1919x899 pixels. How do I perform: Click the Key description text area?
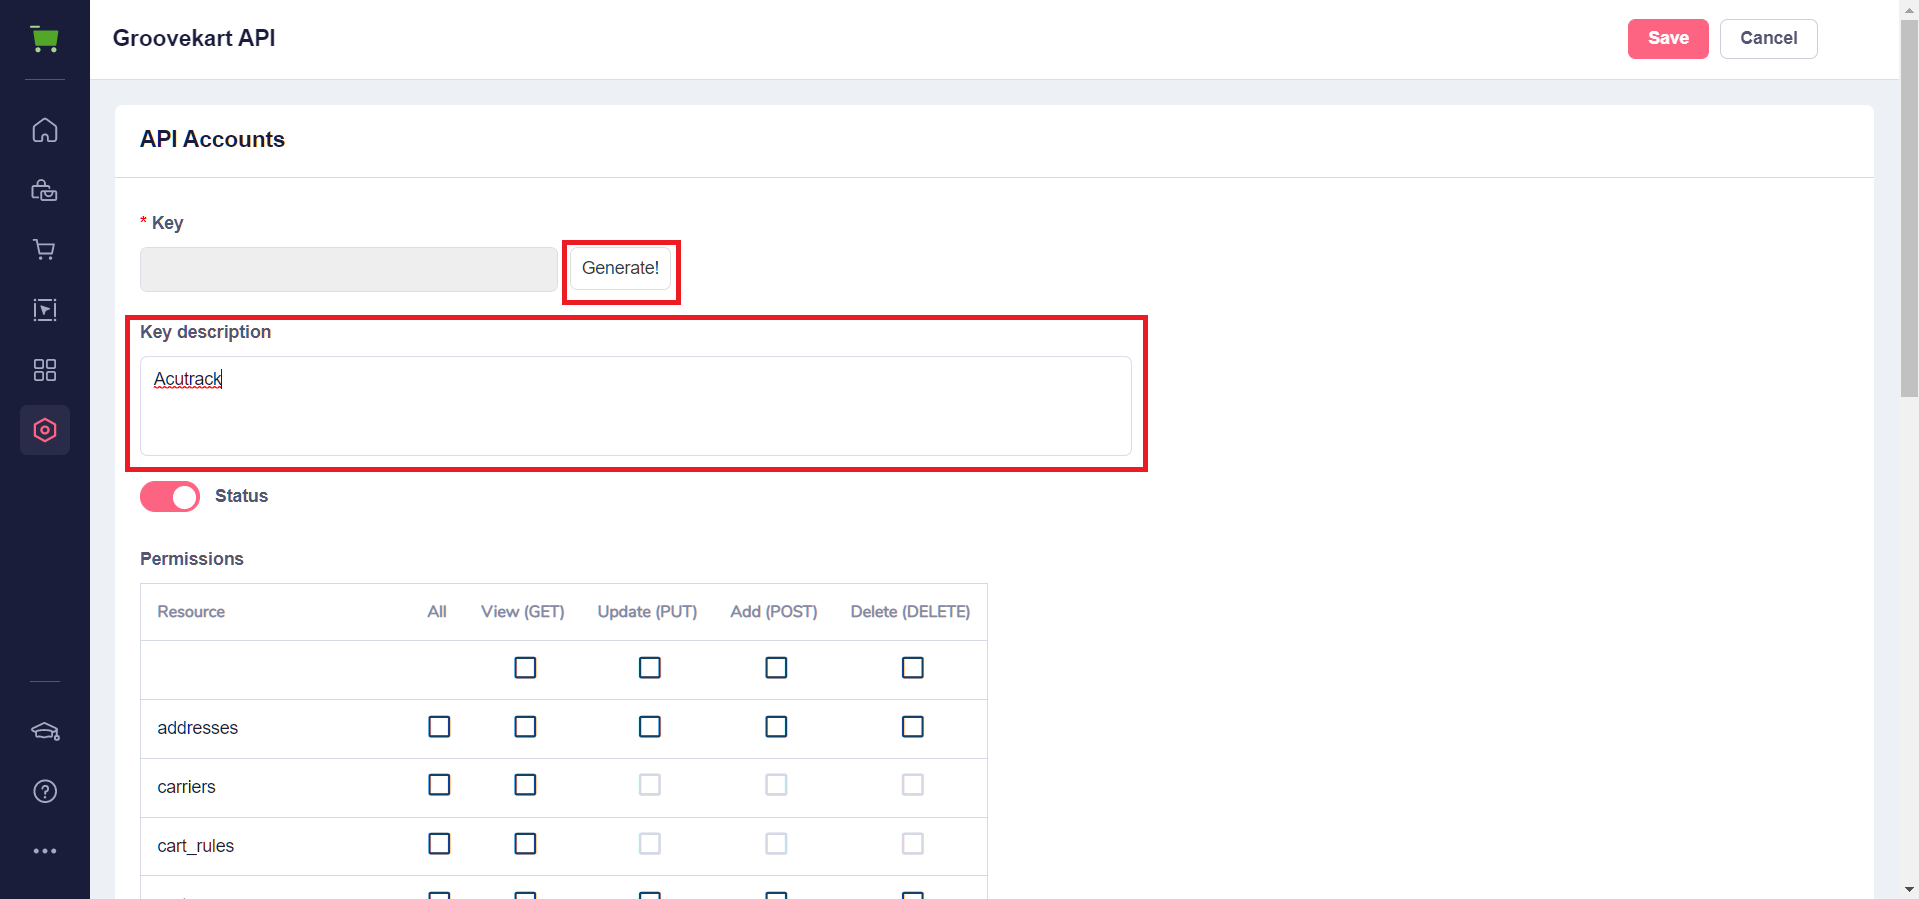(636, 406)
